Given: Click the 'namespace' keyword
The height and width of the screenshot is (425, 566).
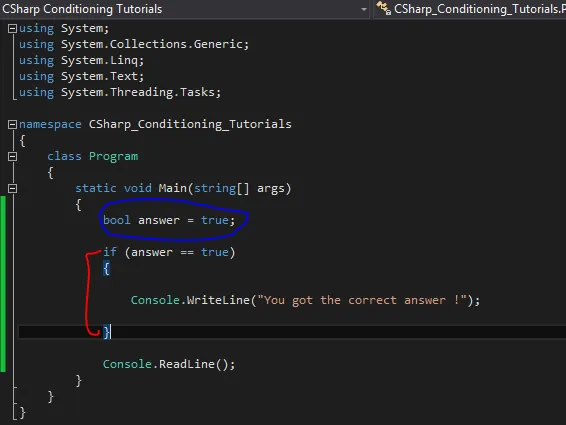Looking at the screenshot, I should coord(50,125).
